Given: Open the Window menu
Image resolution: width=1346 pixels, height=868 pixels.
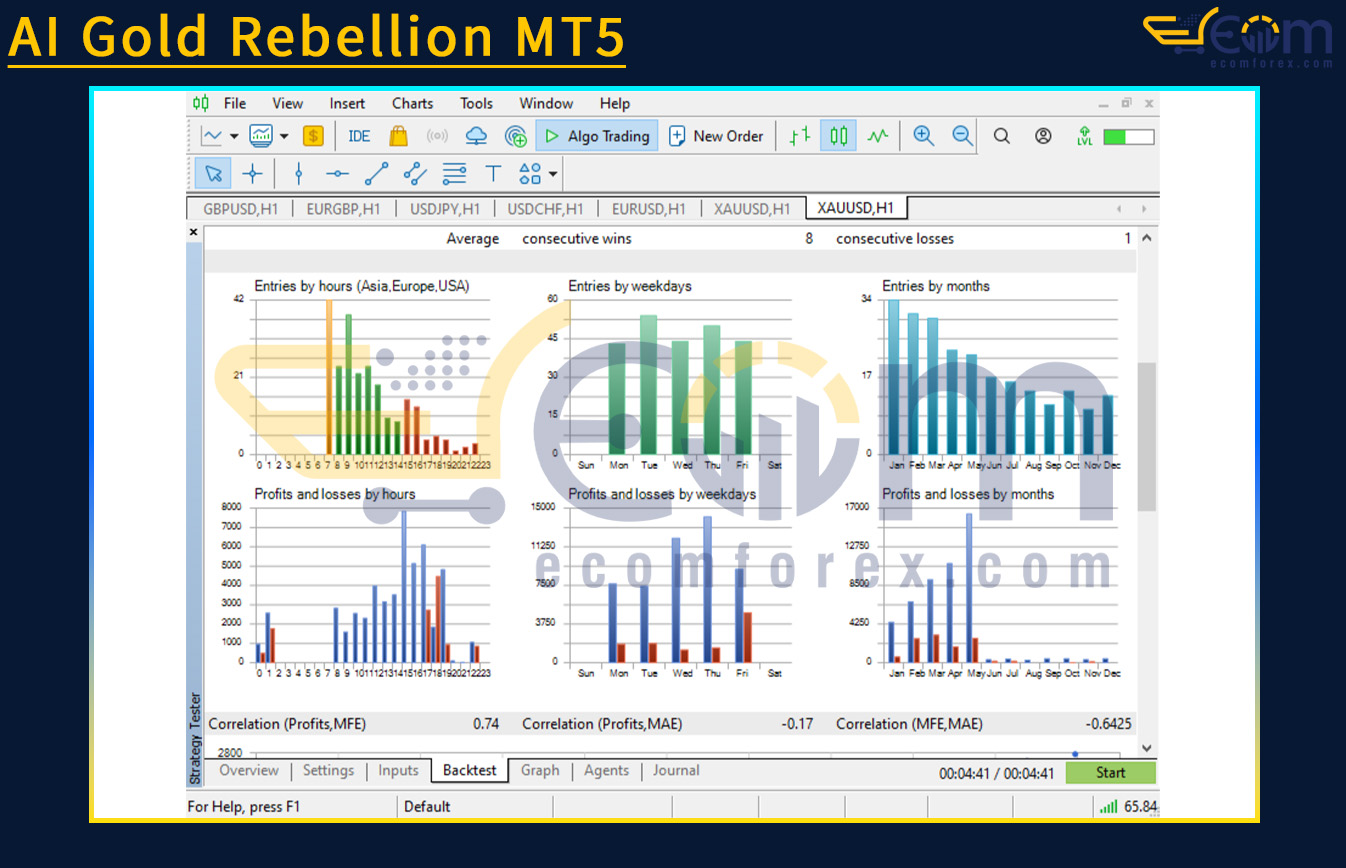Looking at the screenshot, I should coord(546,103).
